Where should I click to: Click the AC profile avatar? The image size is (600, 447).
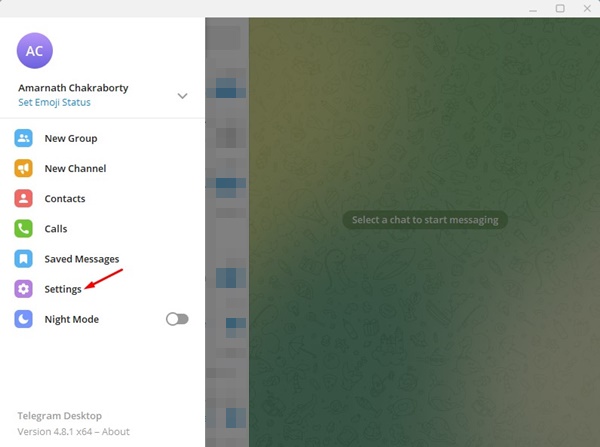click(x=34, y=51)
